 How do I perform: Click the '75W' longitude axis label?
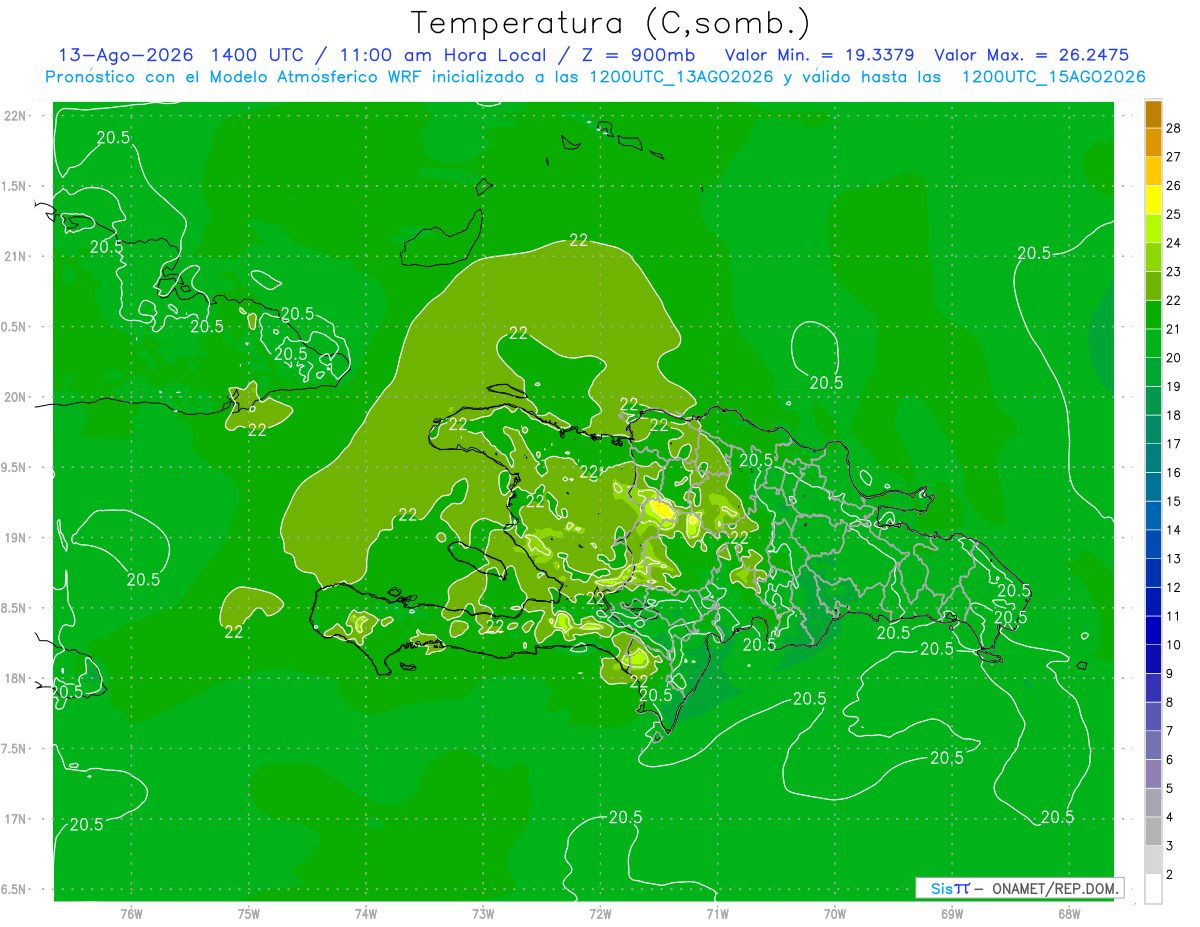click(x=249, y=914)
